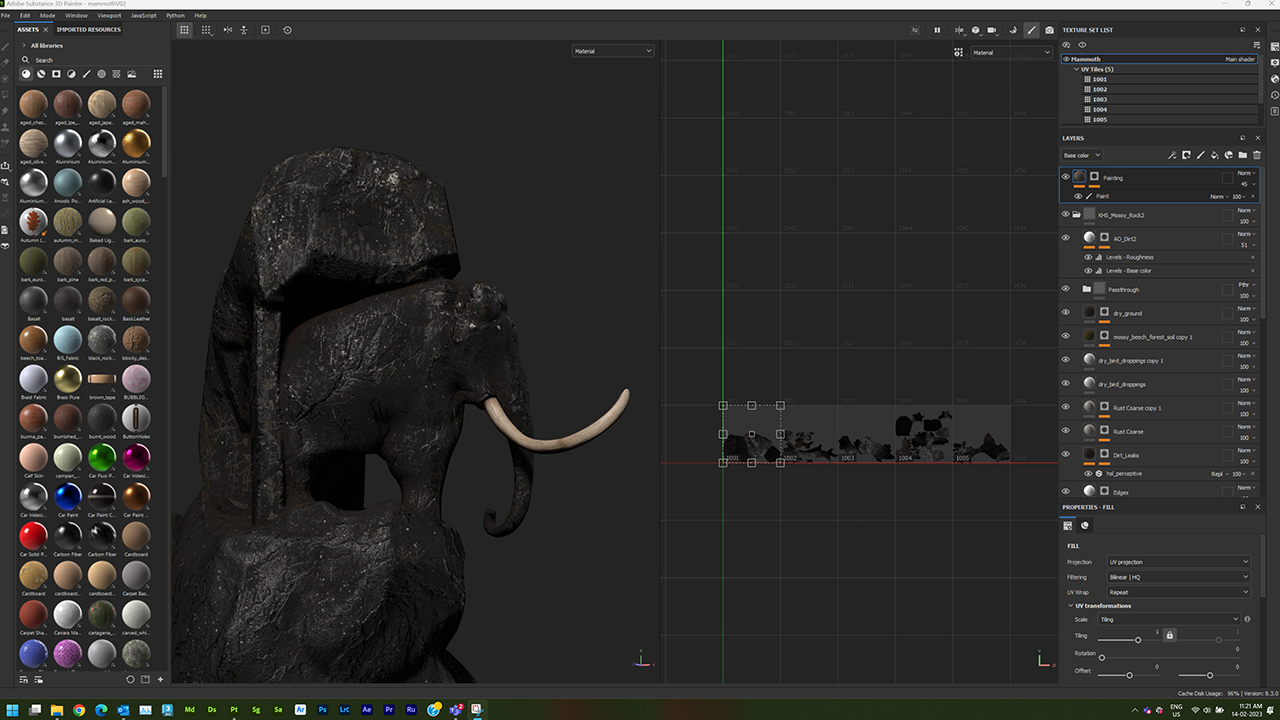1280x720 pixels.
Task: Click the add fill layer icon in Layers panel
Action: [1214, 155]
